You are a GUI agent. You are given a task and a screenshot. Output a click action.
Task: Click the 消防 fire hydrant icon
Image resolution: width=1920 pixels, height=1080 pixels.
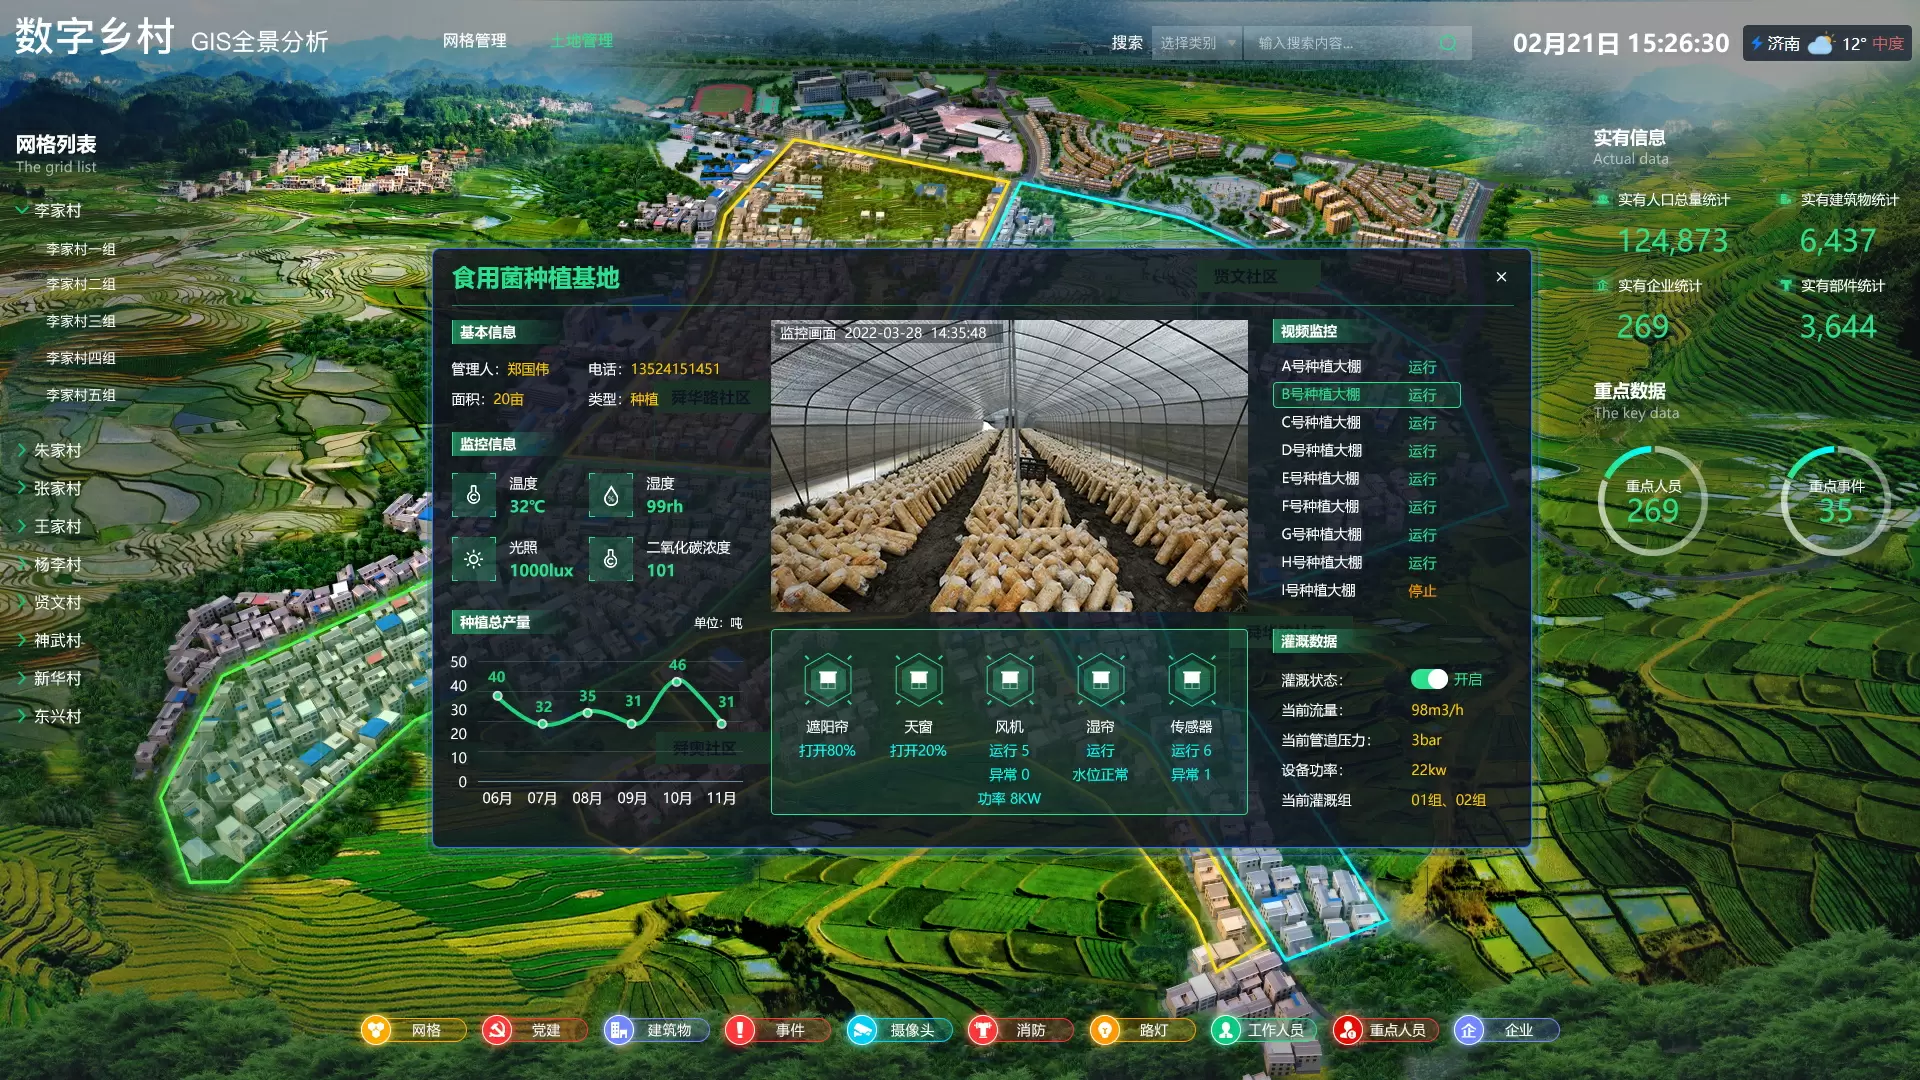[x=983, y=1030]
